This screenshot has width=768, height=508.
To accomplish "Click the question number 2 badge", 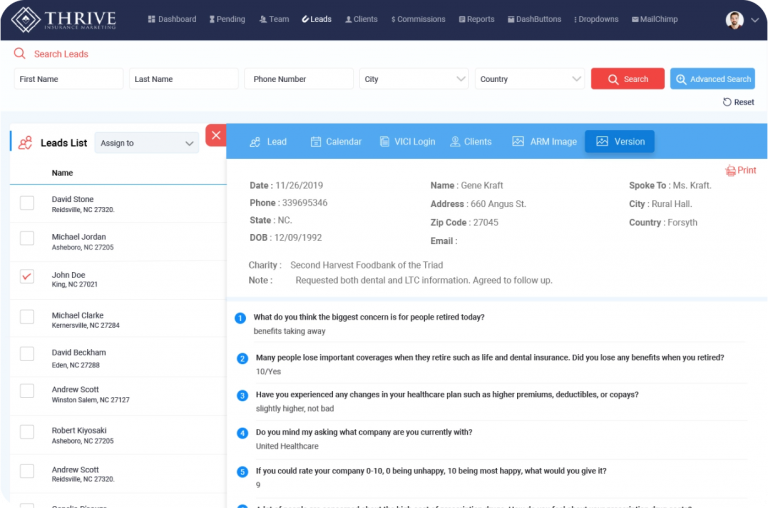I will [x=242, y=359].
